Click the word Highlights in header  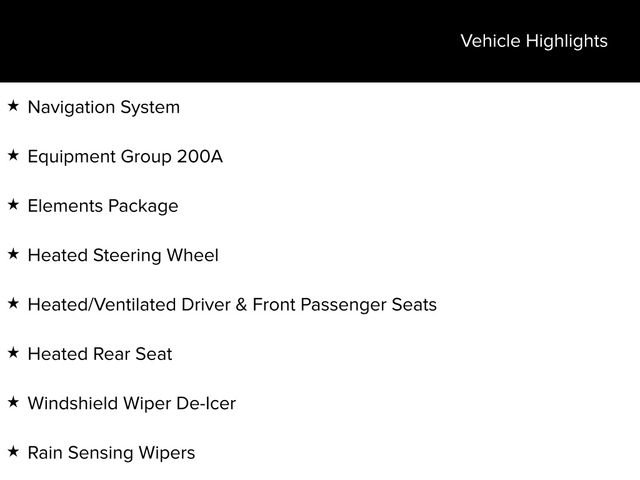[x=567, y=41]
